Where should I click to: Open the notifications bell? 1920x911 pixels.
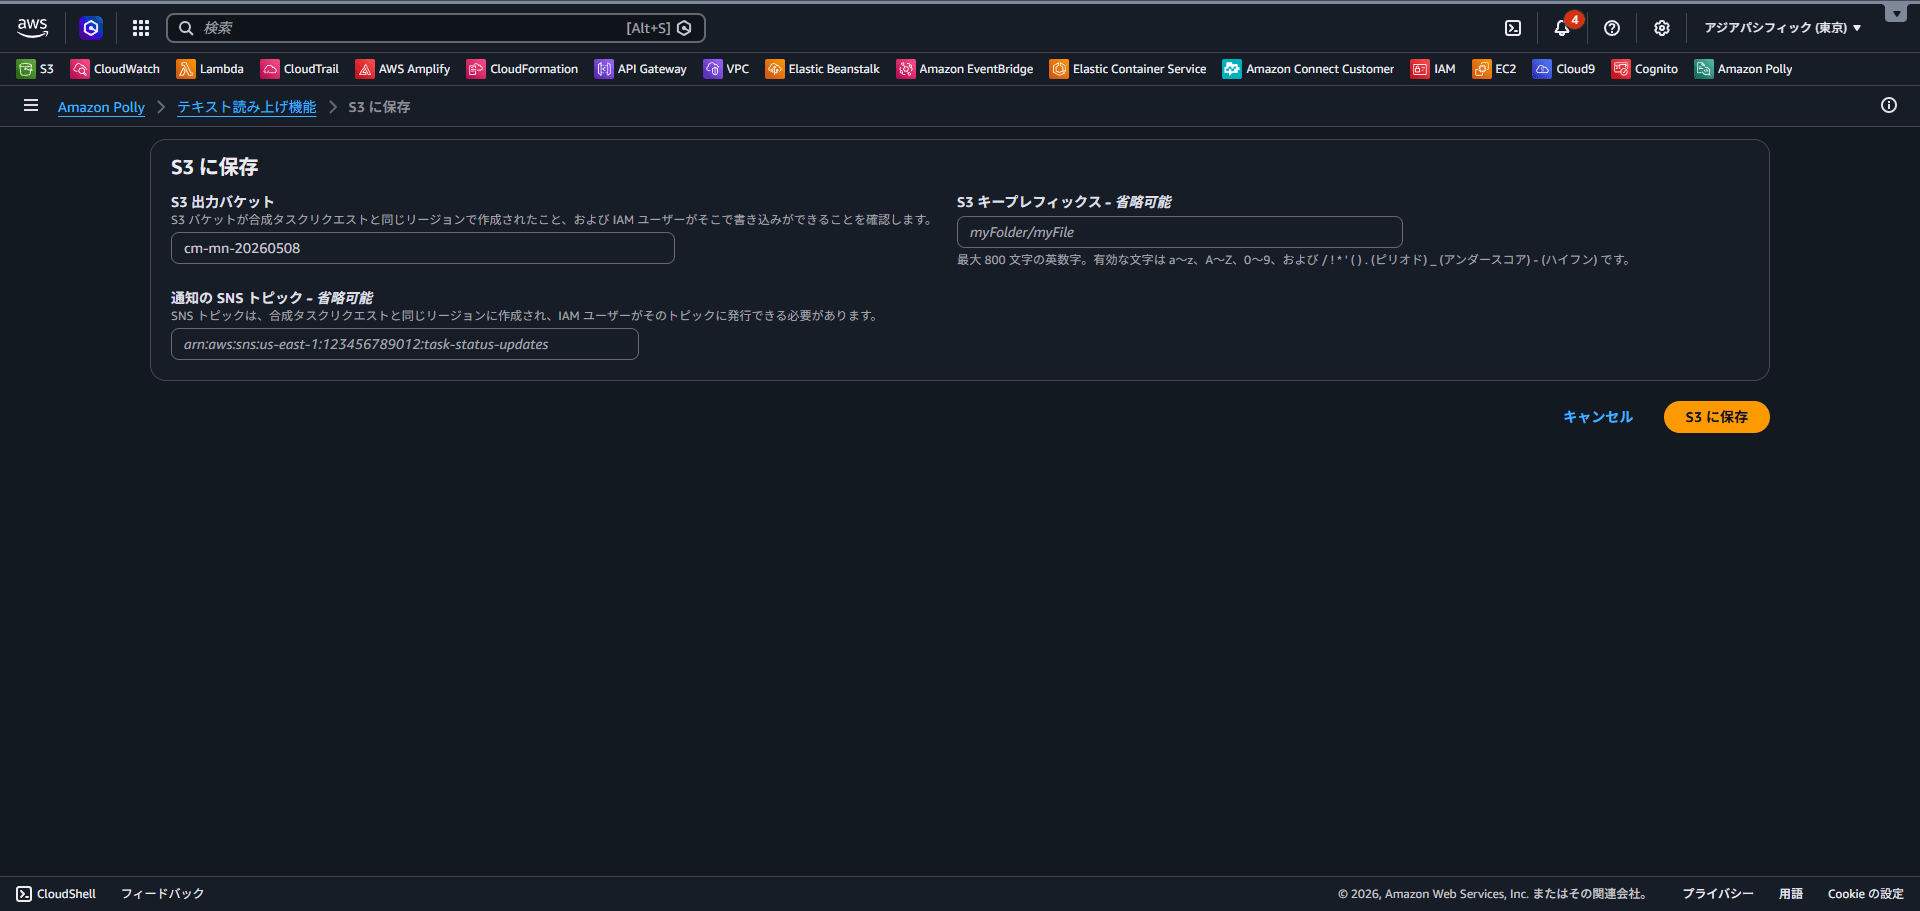point(1562,28)
